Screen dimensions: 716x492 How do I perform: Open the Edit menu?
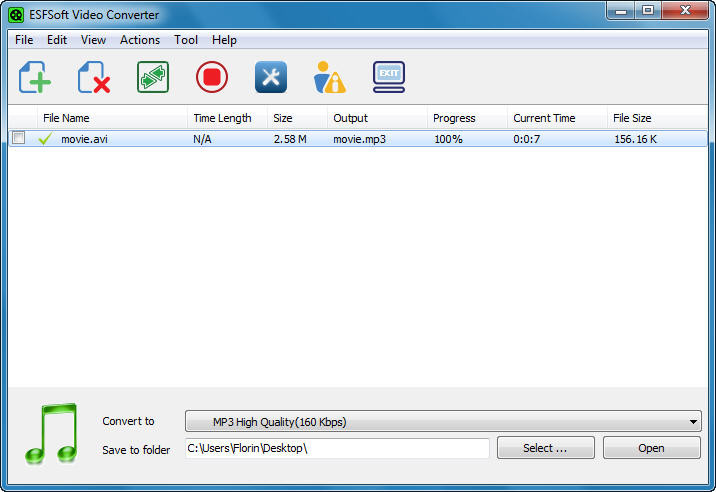tap(57, 40)
